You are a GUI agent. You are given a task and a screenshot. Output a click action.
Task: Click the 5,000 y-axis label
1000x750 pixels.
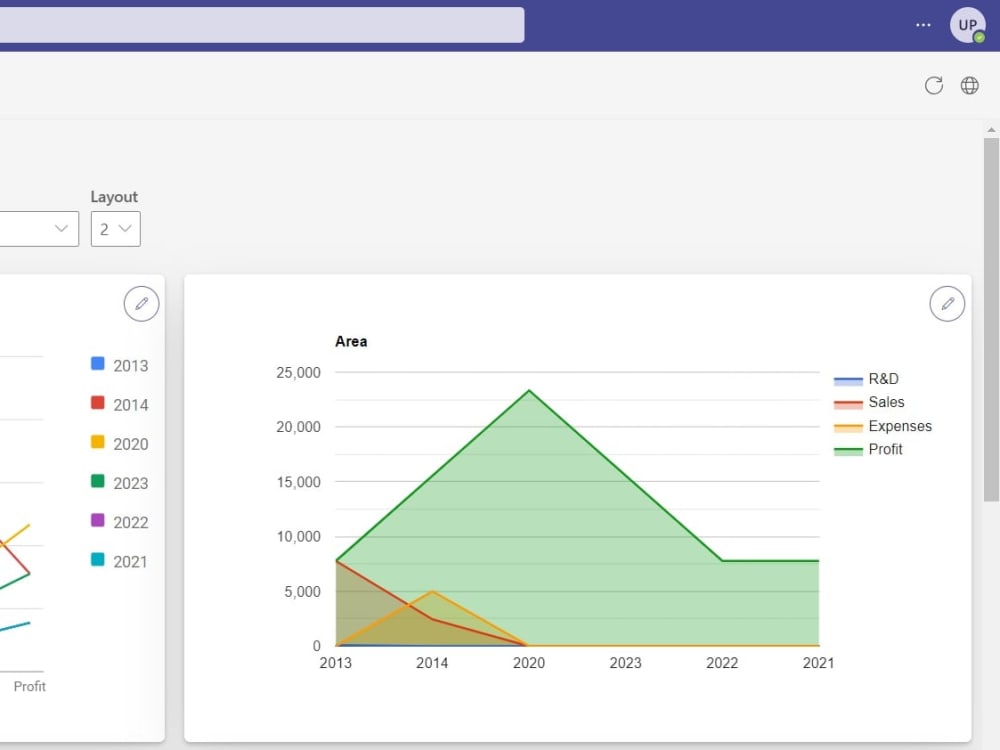[x=302, y=592]
